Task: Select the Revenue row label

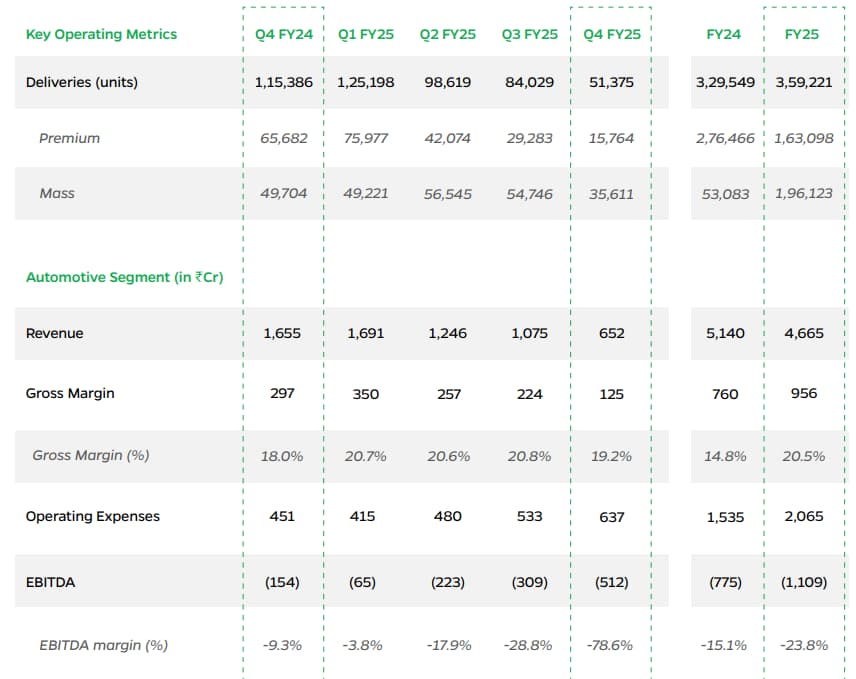Action: [x=55, y=333]
